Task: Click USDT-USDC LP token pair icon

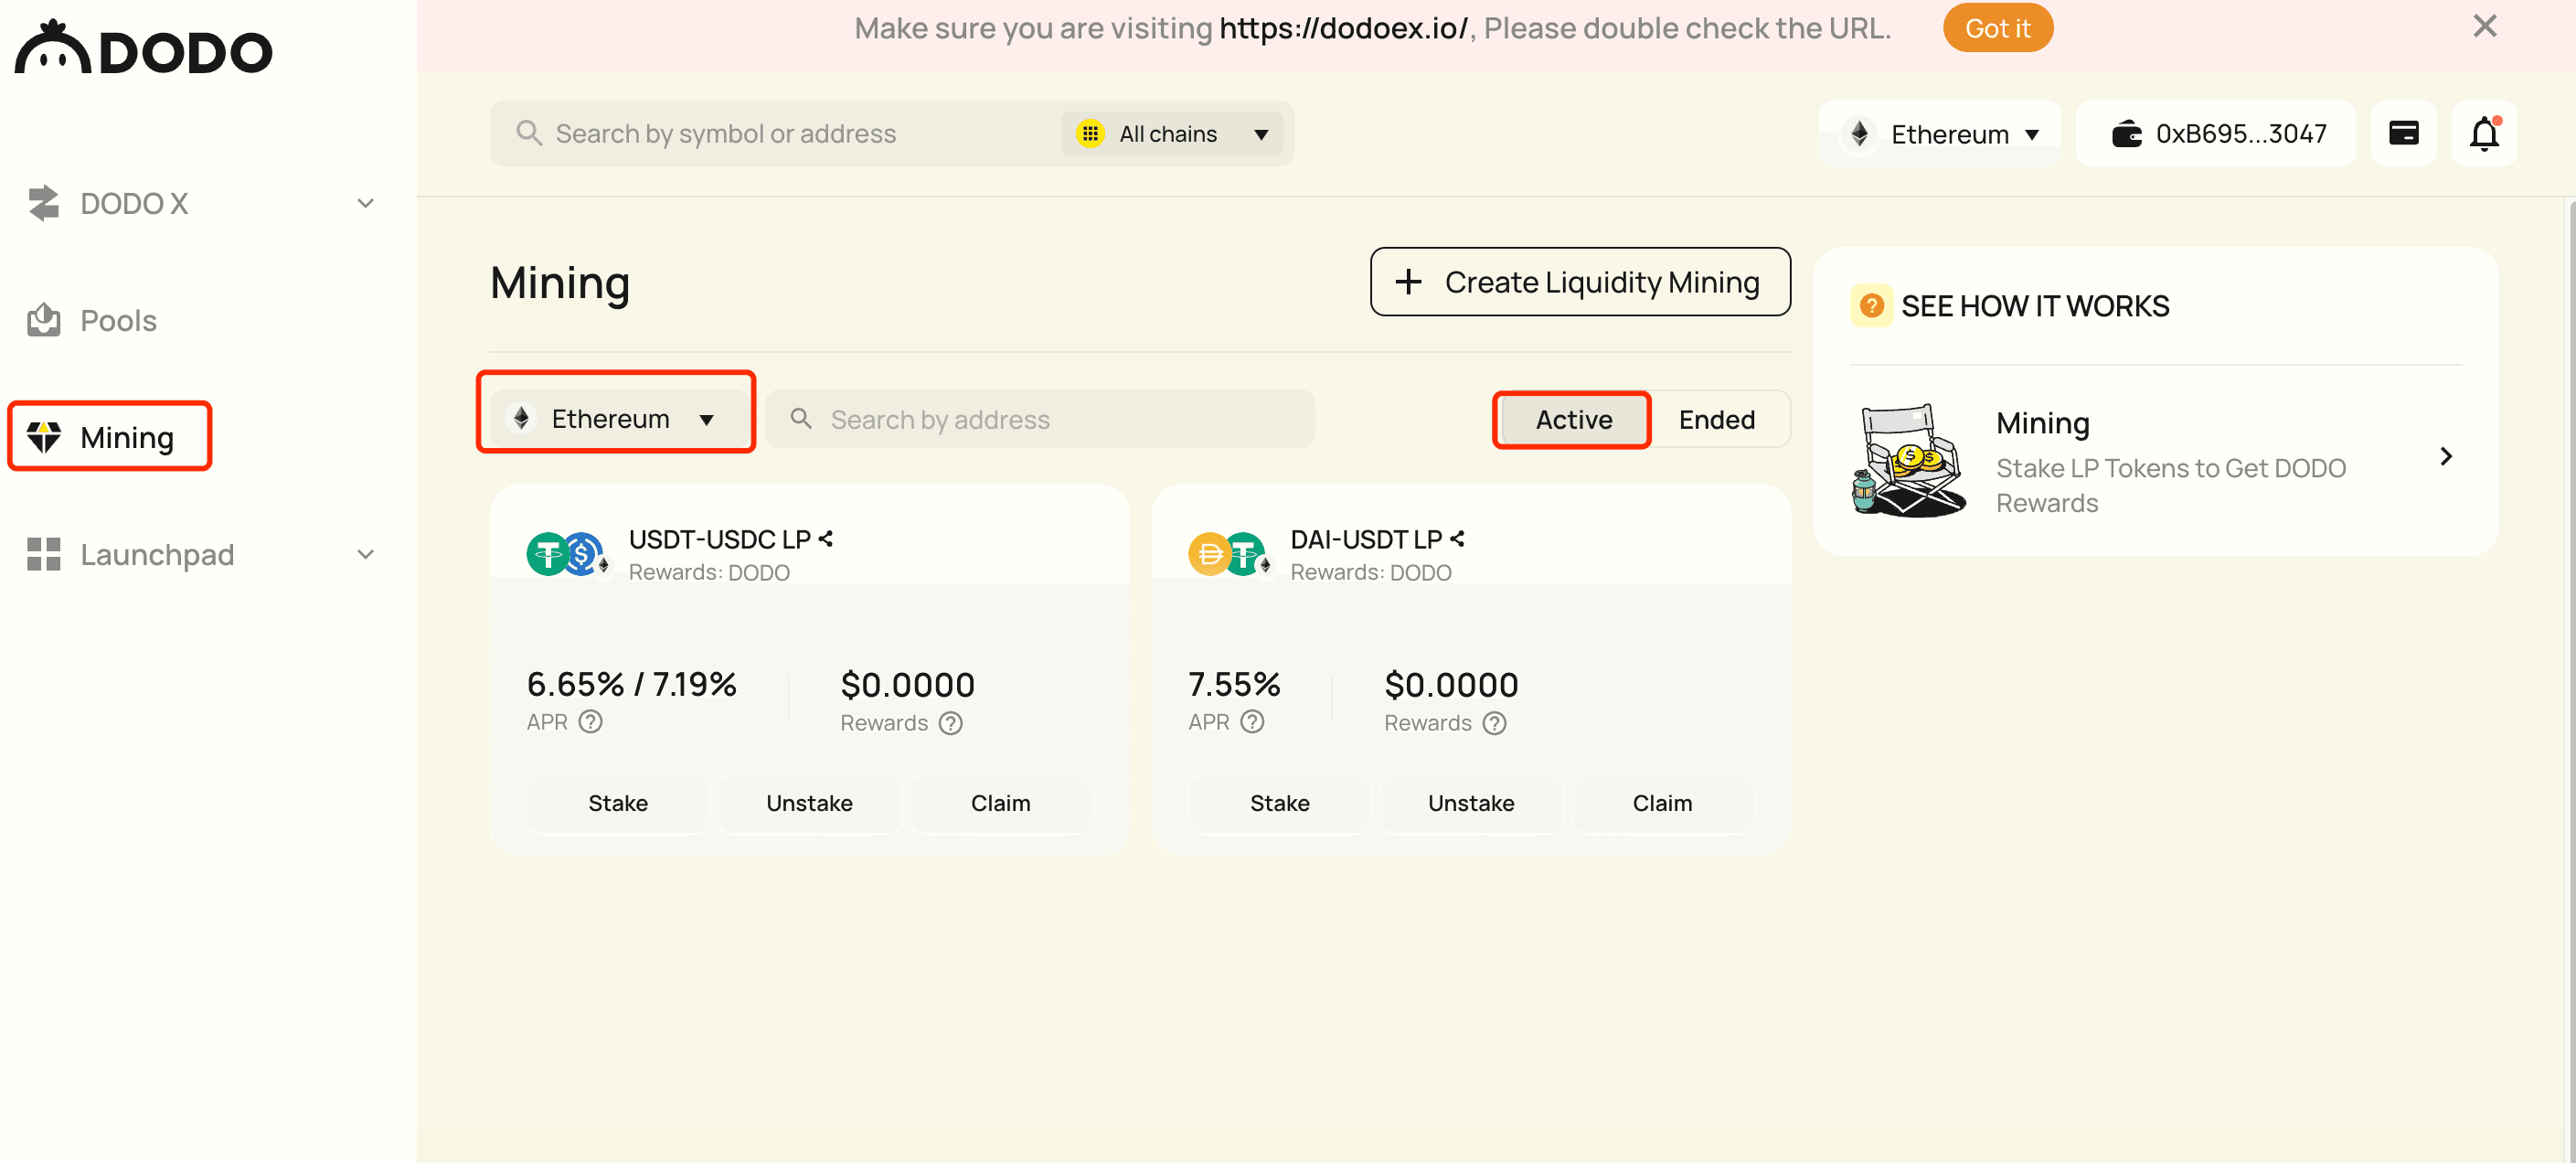Action: [568, 554]
